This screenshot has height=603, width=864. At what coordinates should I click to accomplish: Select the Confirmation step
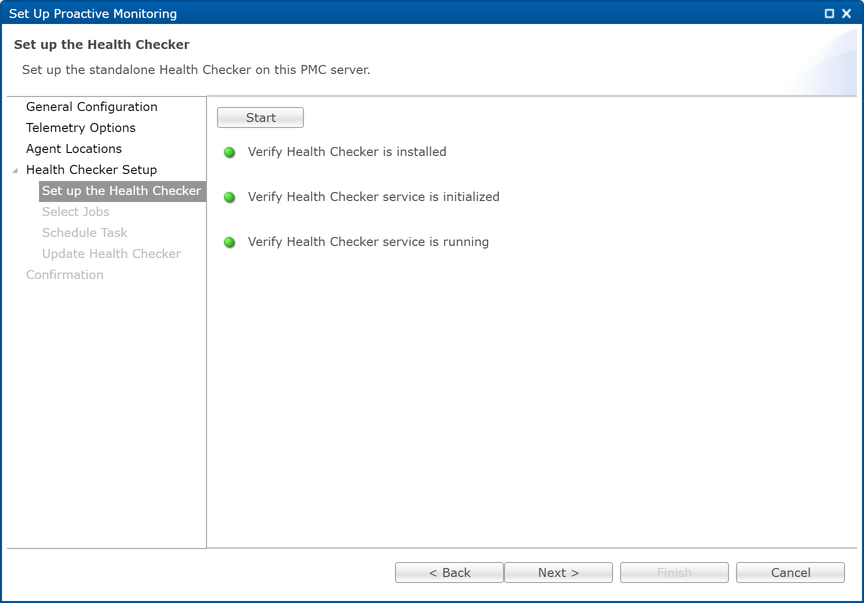coord(64,274)
